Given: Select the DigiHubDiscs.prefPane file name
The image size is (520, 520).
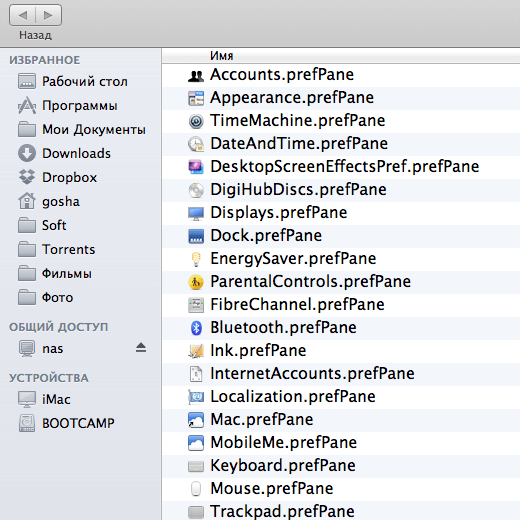Looking at the screenshot, I should tap(298, 190).
